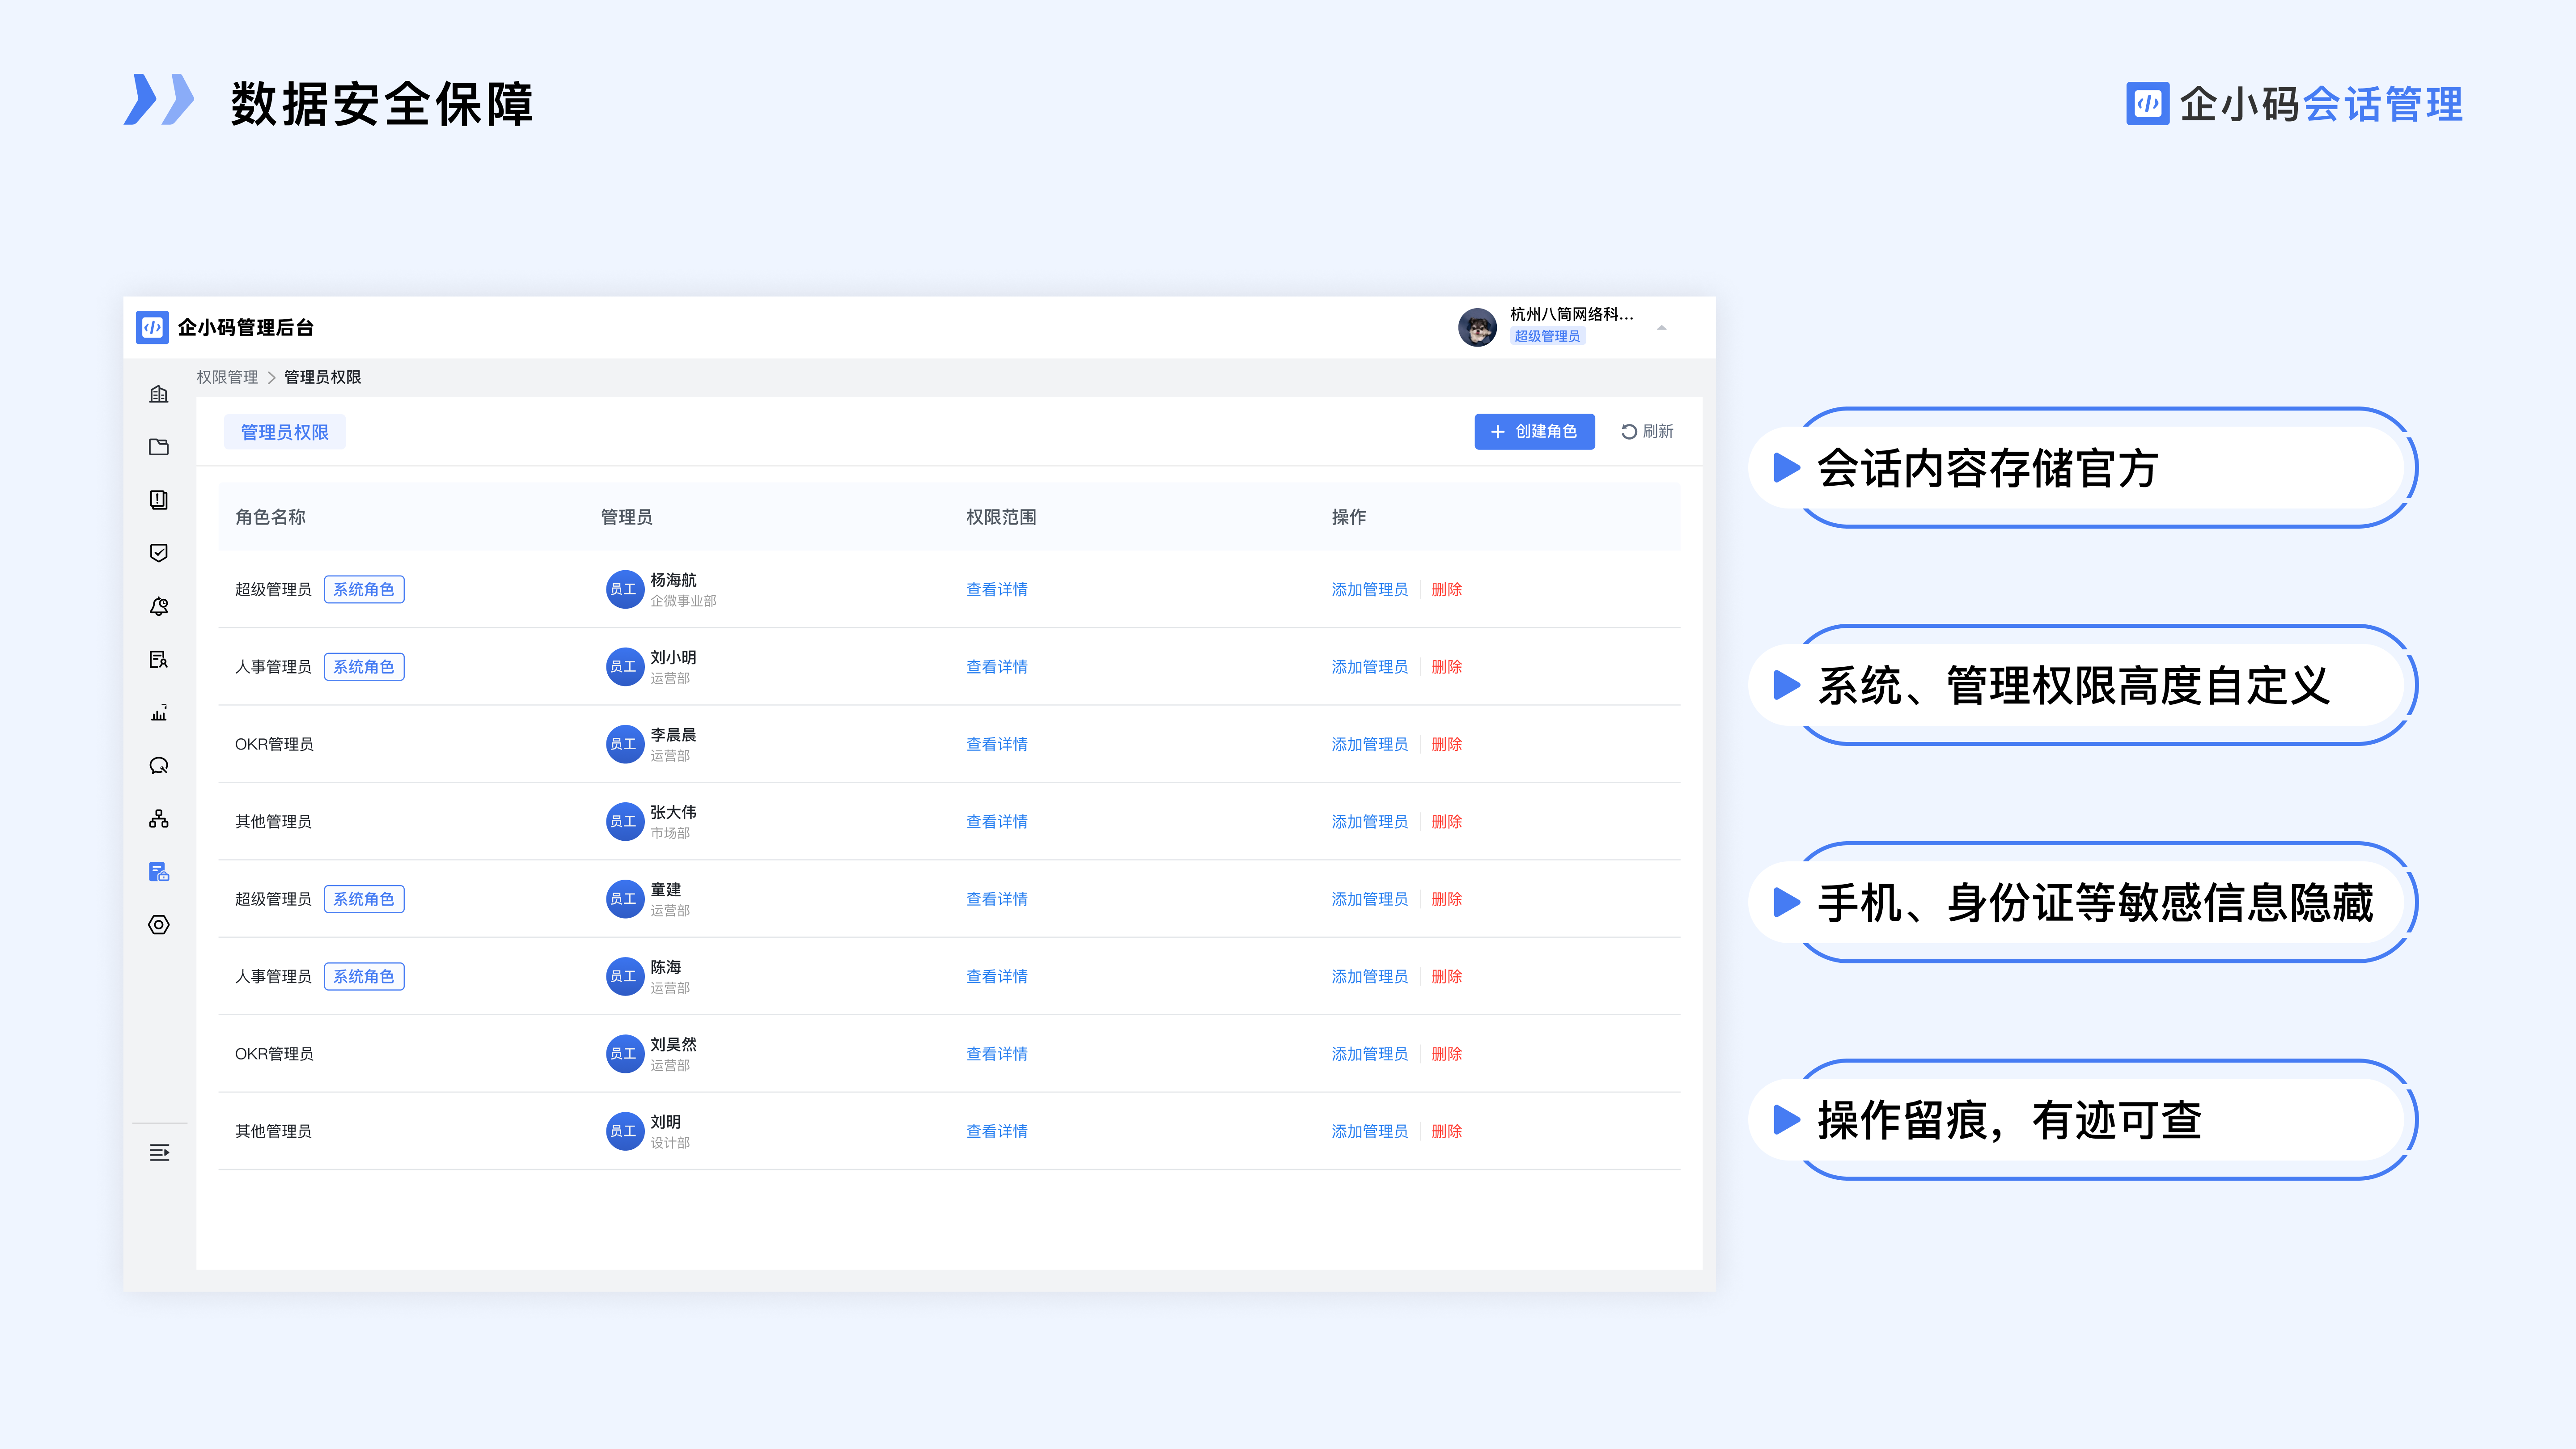Select the 管理员权限 tab
Image resolution: width=2576 pixels, height=1449 pixels.
[284, 432]
